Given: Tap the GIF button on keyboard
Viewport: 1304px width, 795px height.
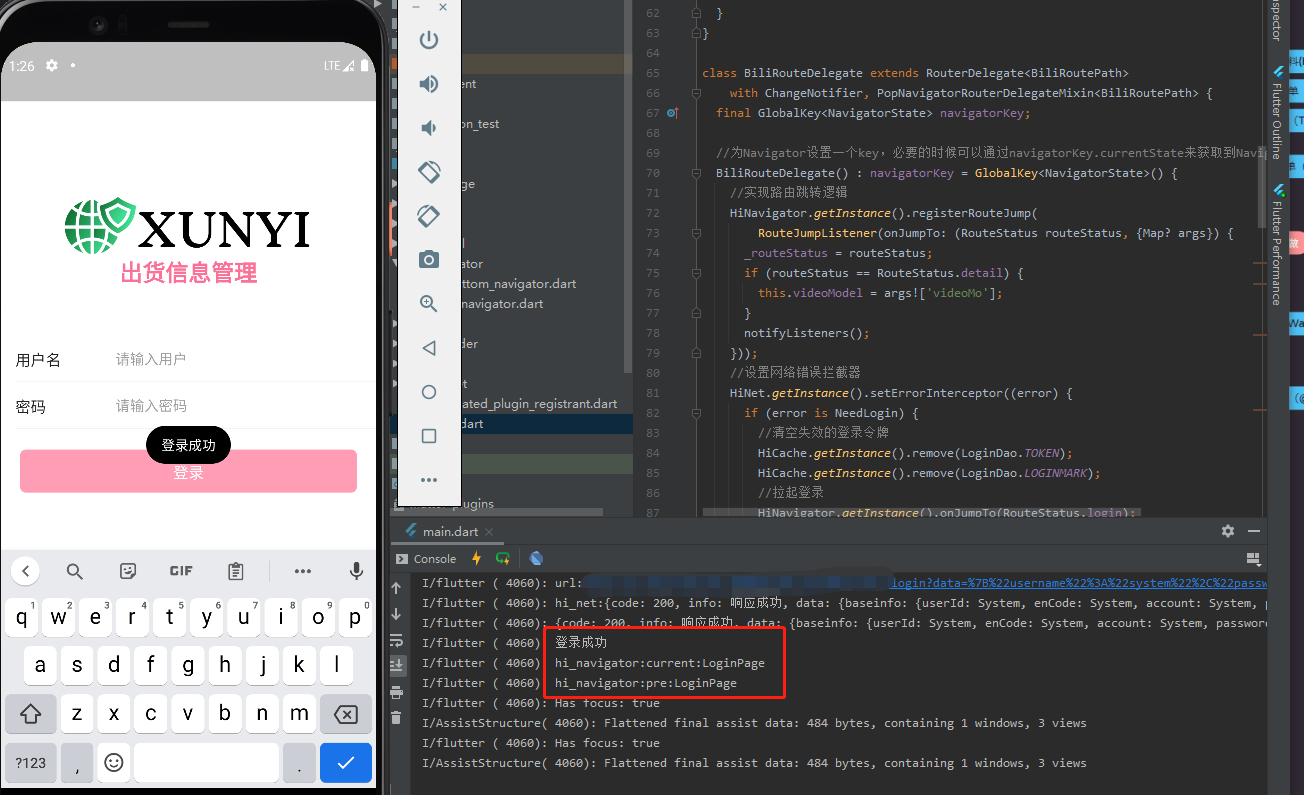Looking at the screenshot, I should (181, 571).
